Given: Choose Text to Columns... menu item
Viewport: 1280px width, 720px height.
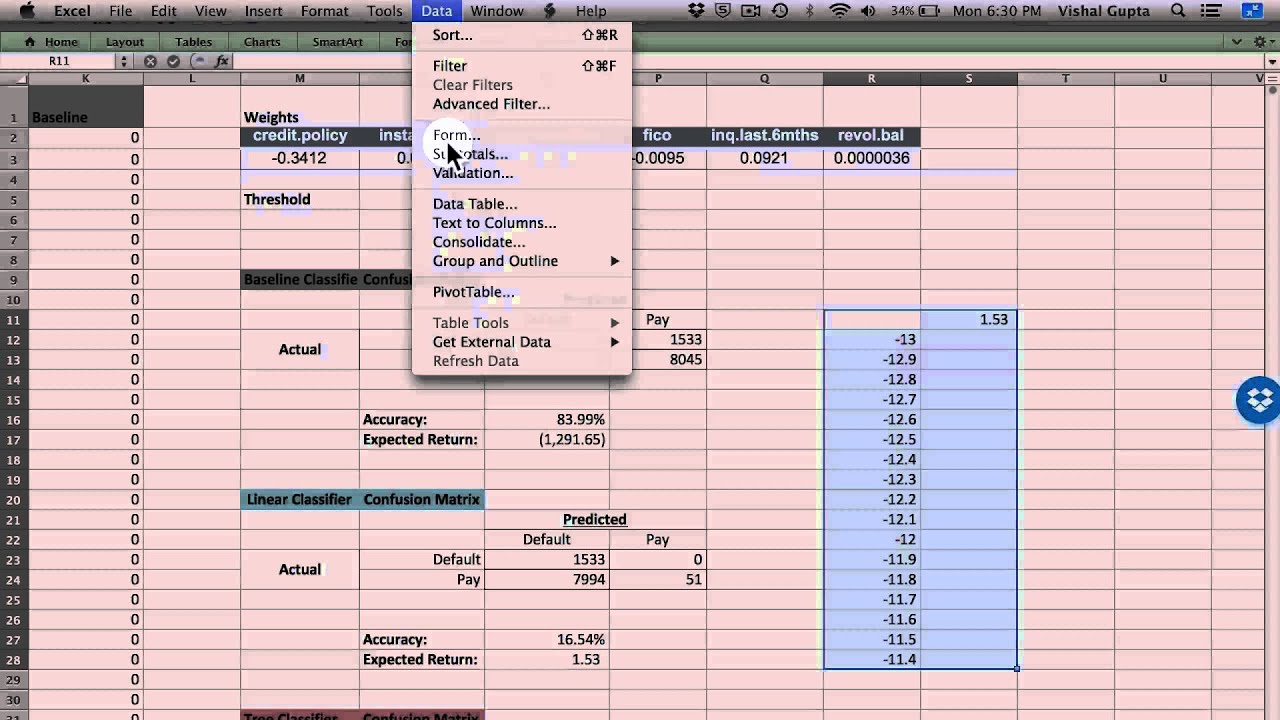Looking at the screenshot, I should pos(522,223).
